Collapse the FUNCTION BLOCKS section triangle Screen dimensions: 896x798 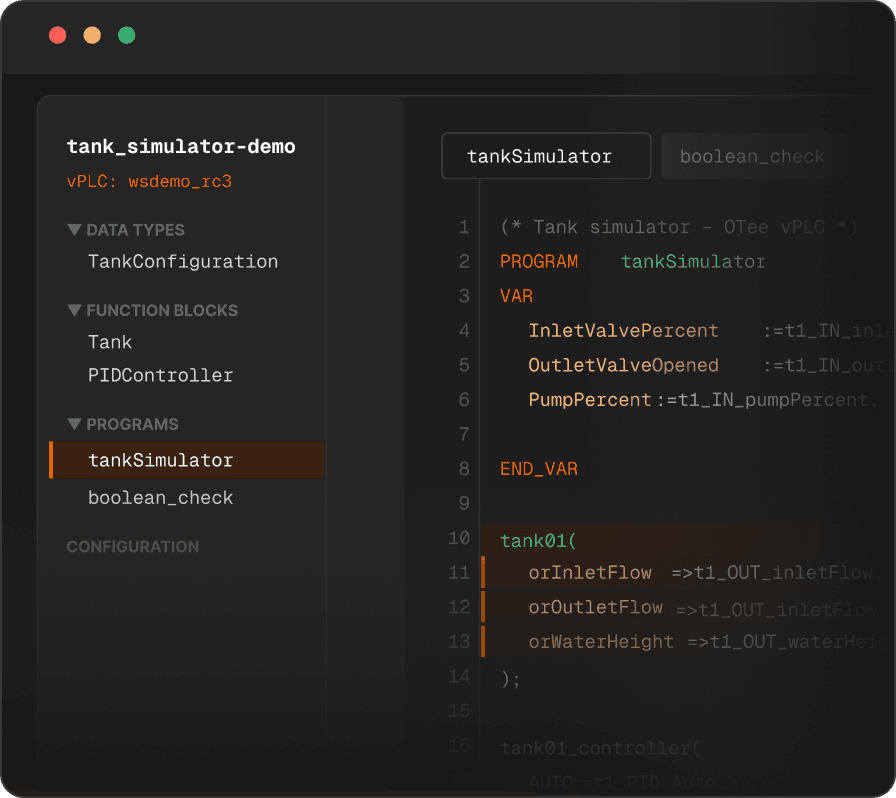[x=74, y=310]
